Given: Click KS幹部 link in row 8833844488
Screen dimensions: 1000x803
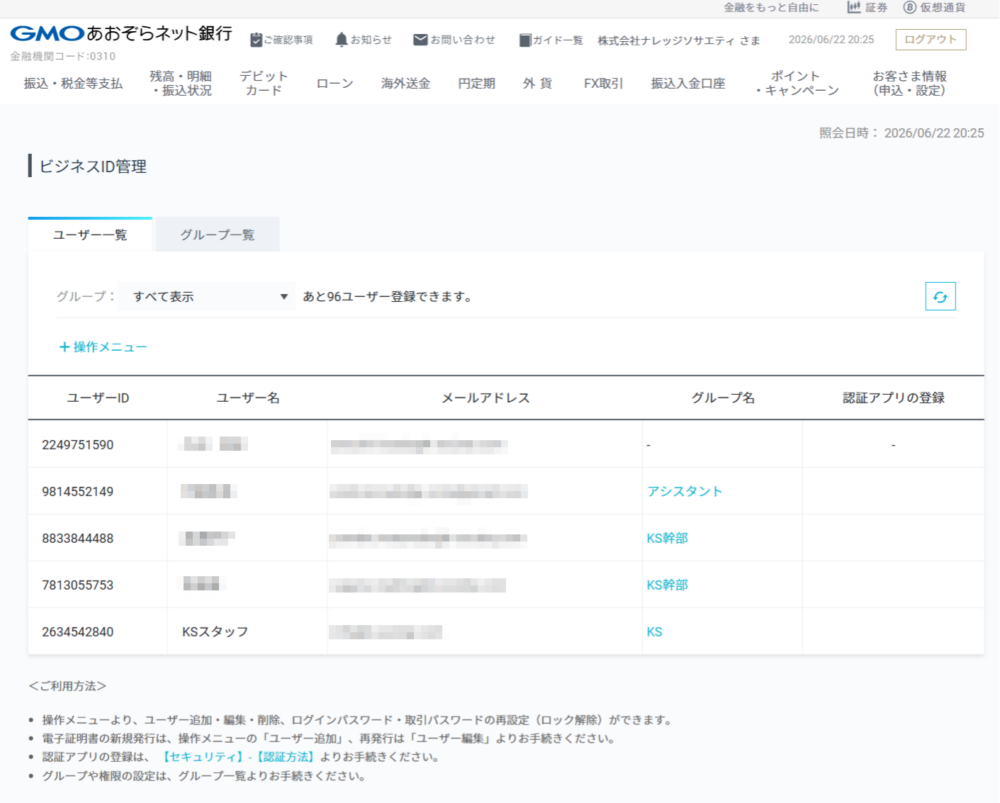Looking at the screenshot, I should click(x=667, y=538).
